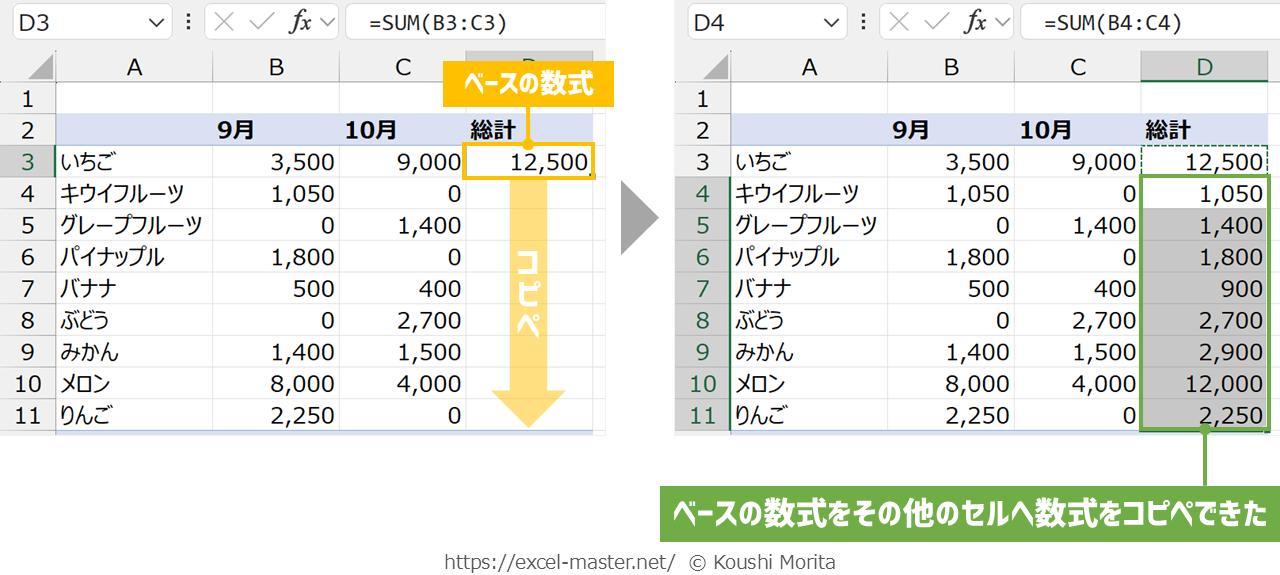The image size is (1280, 575).
Task: Expand the Name Box dropdown showing D4
Action: (x=832, y=23)
